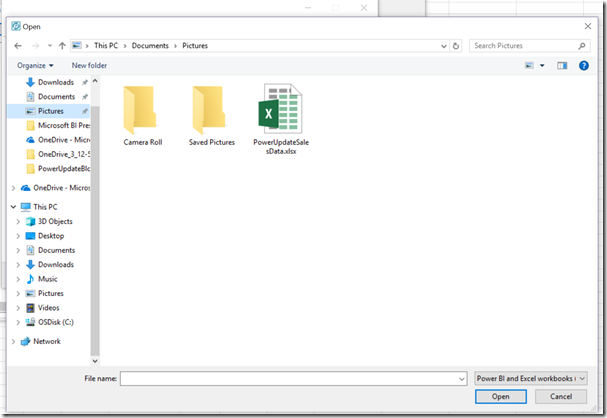The width and height of the screenshot is (607, 418).
Task: Expand the OSDisk (C:) node
Action: tap(18, 322)
